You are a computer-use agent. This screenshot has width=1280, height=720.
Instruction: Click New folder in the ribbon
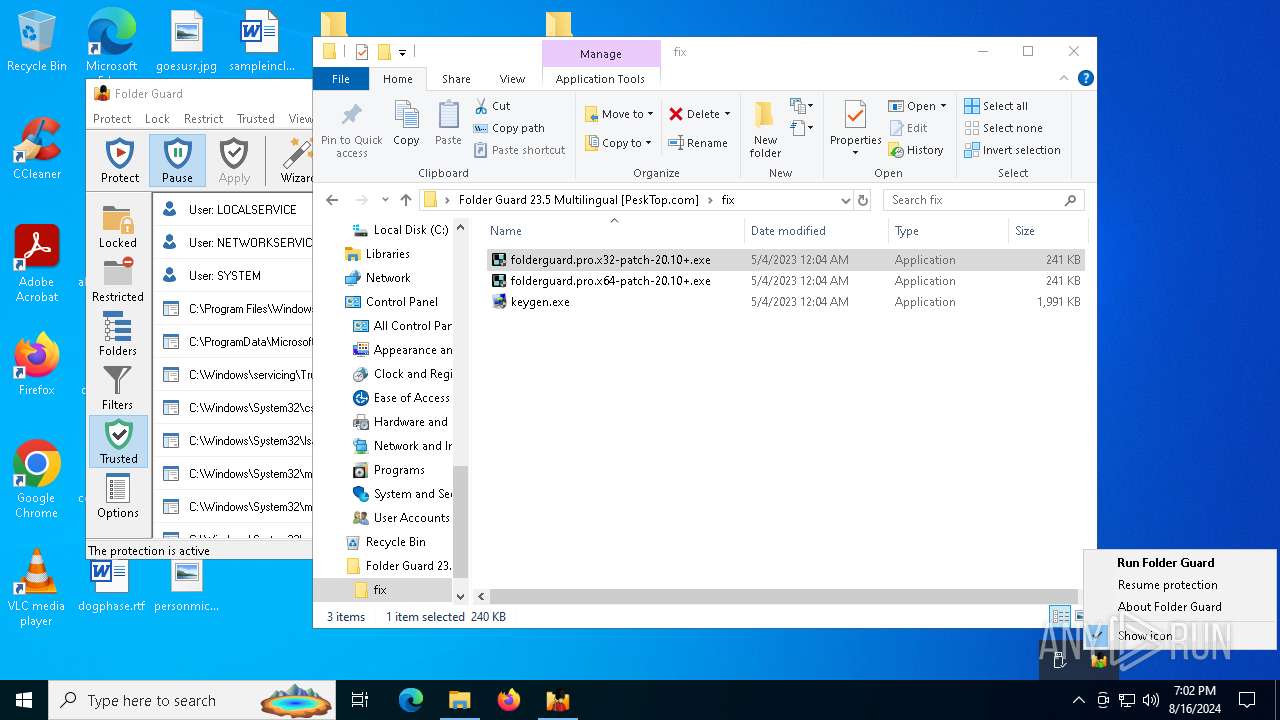point(765,129)
